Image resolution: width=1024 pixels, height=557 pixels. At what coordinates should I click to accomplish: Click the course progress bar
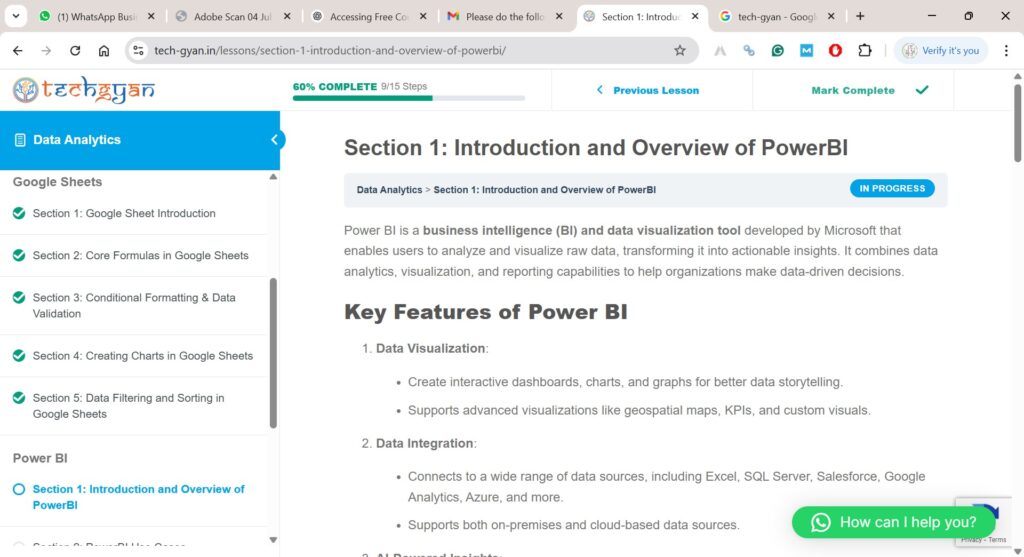click(x=408, y=98)
